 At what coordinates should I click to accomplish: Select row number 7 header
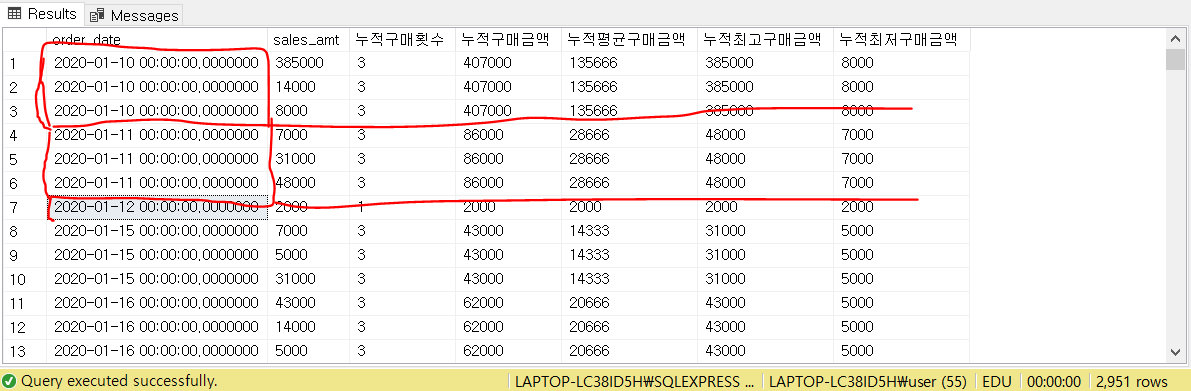24,207
